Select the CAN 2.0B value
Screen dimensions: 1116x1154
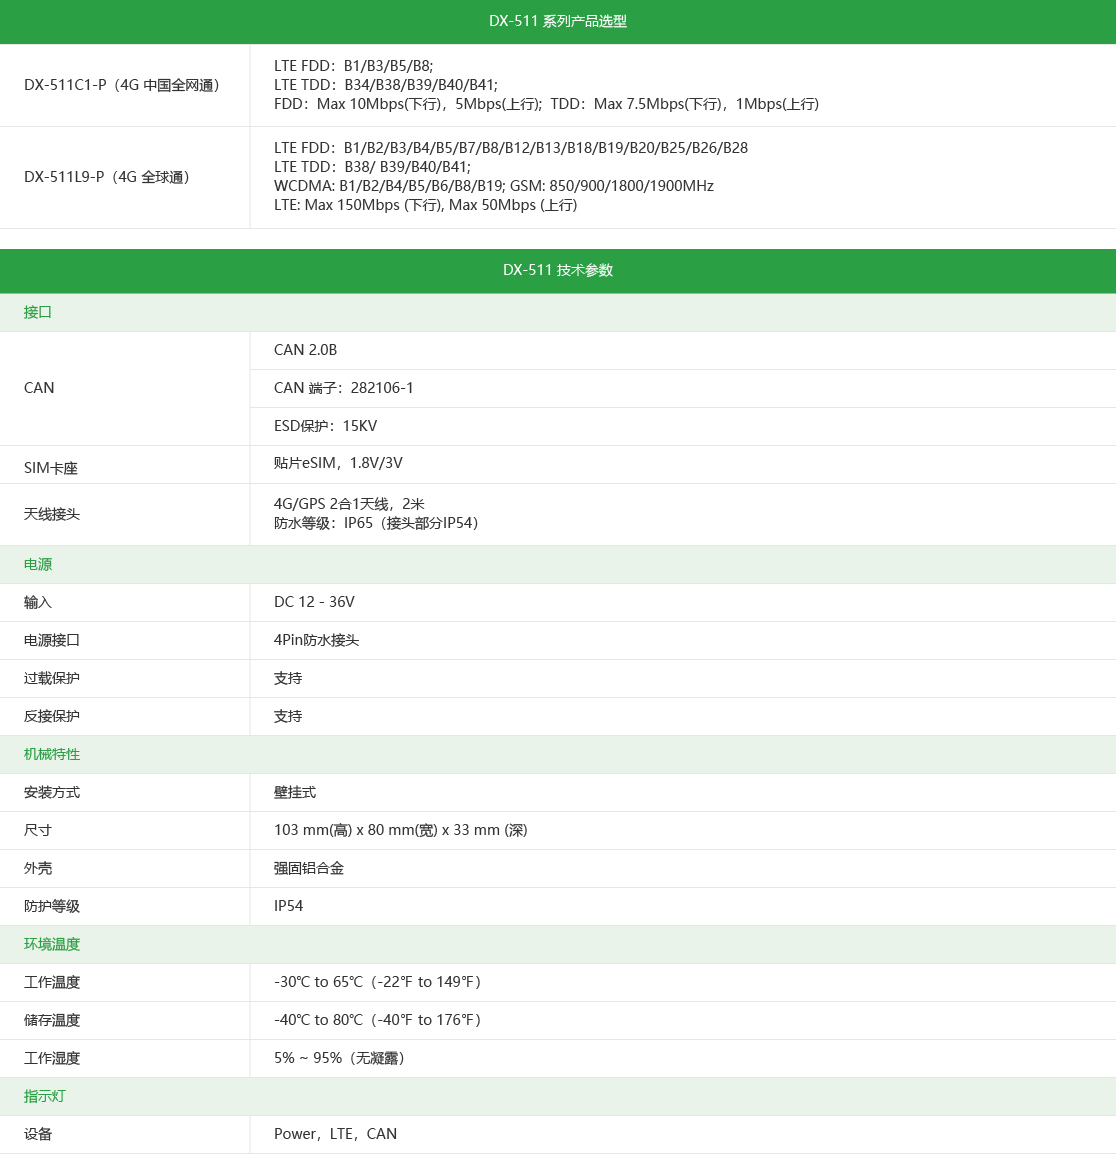(x=306, y=350)
